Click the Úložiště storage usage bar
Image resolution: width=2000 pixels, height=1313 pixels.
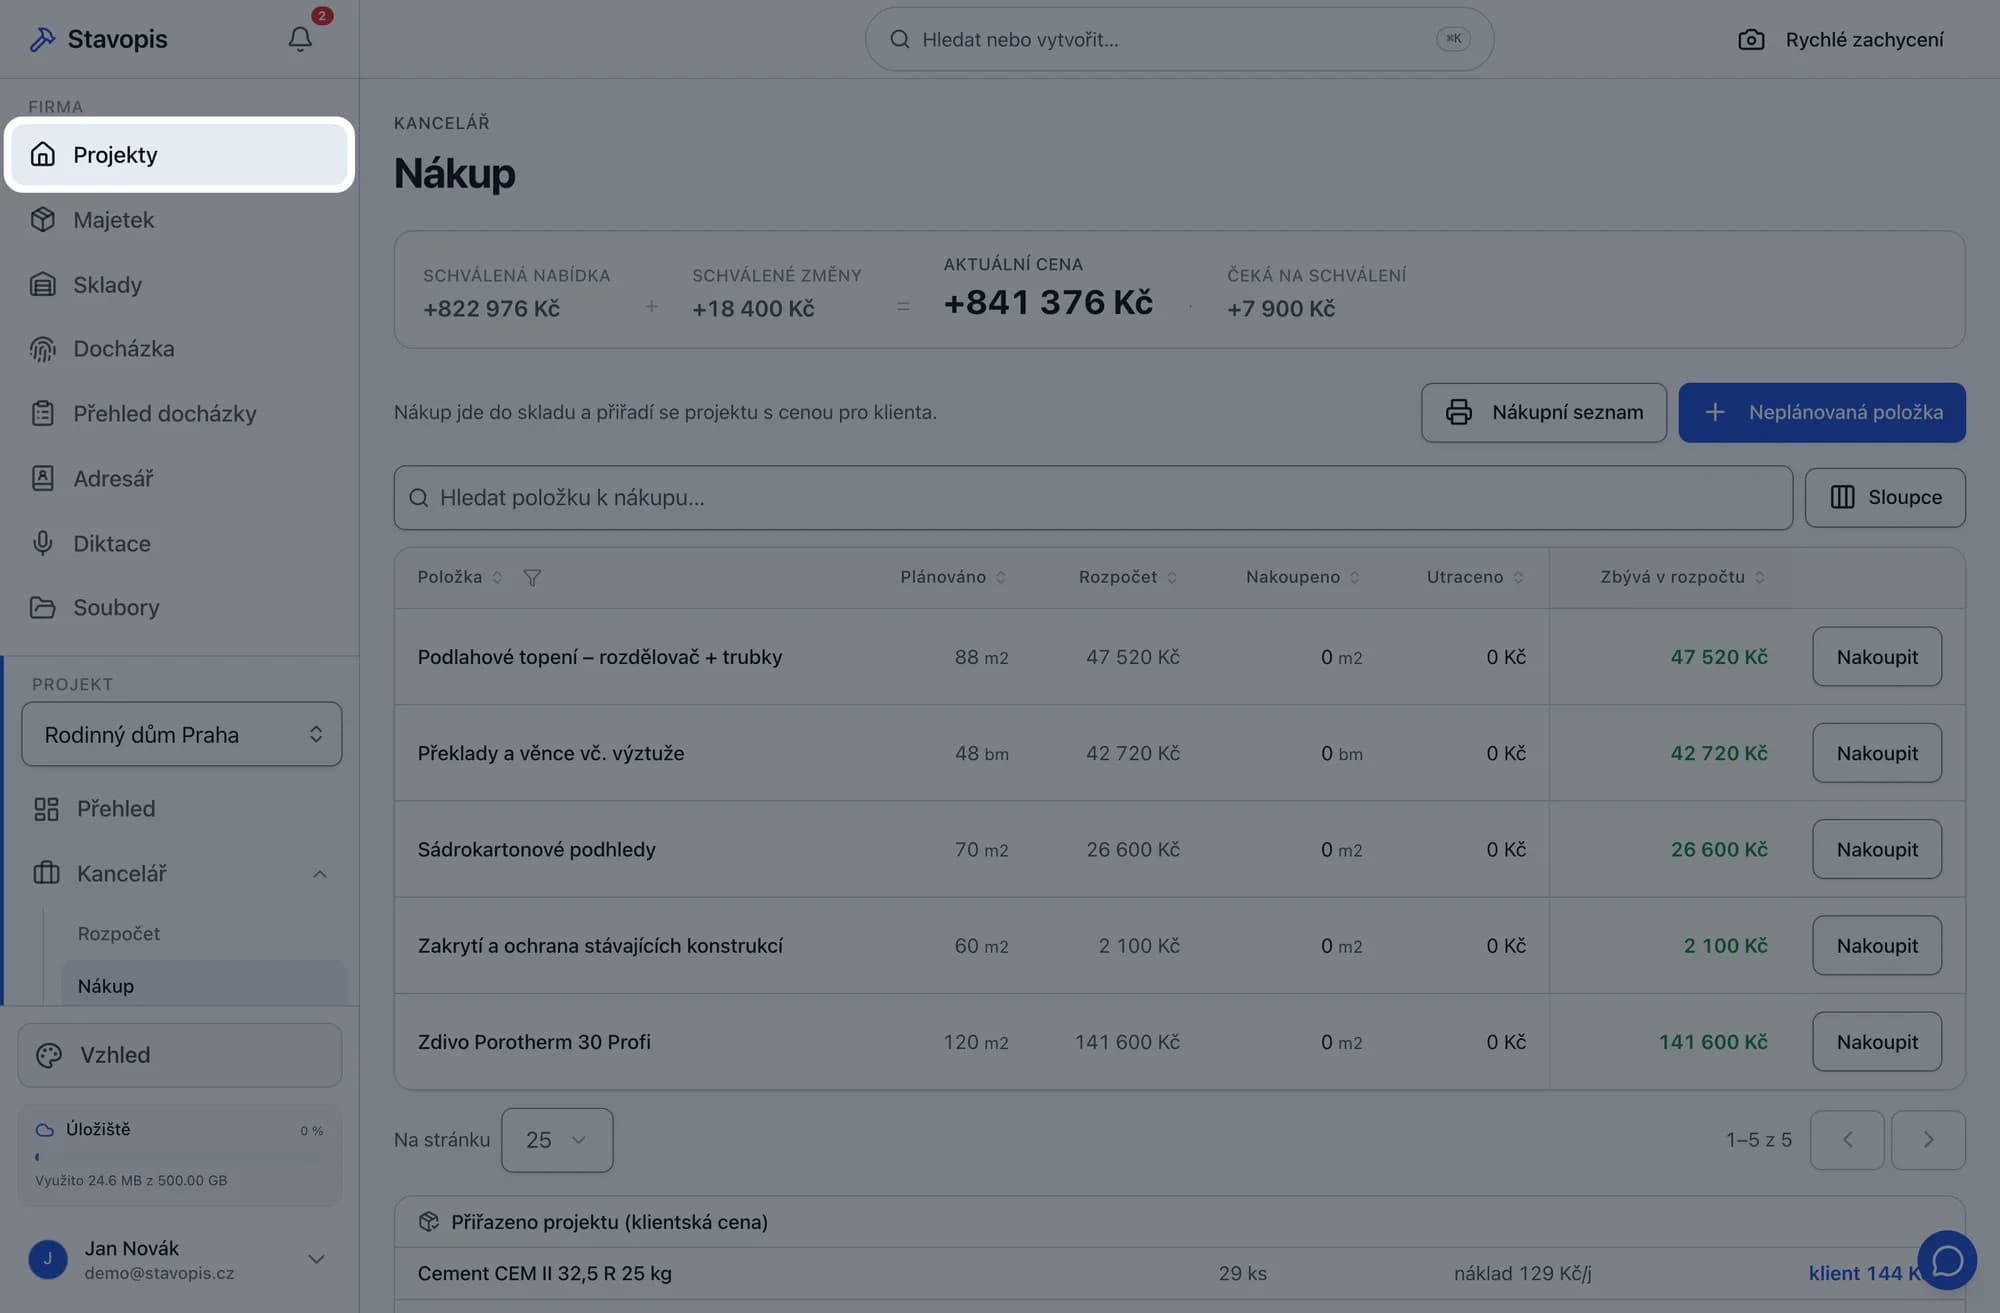[180, 1158]
